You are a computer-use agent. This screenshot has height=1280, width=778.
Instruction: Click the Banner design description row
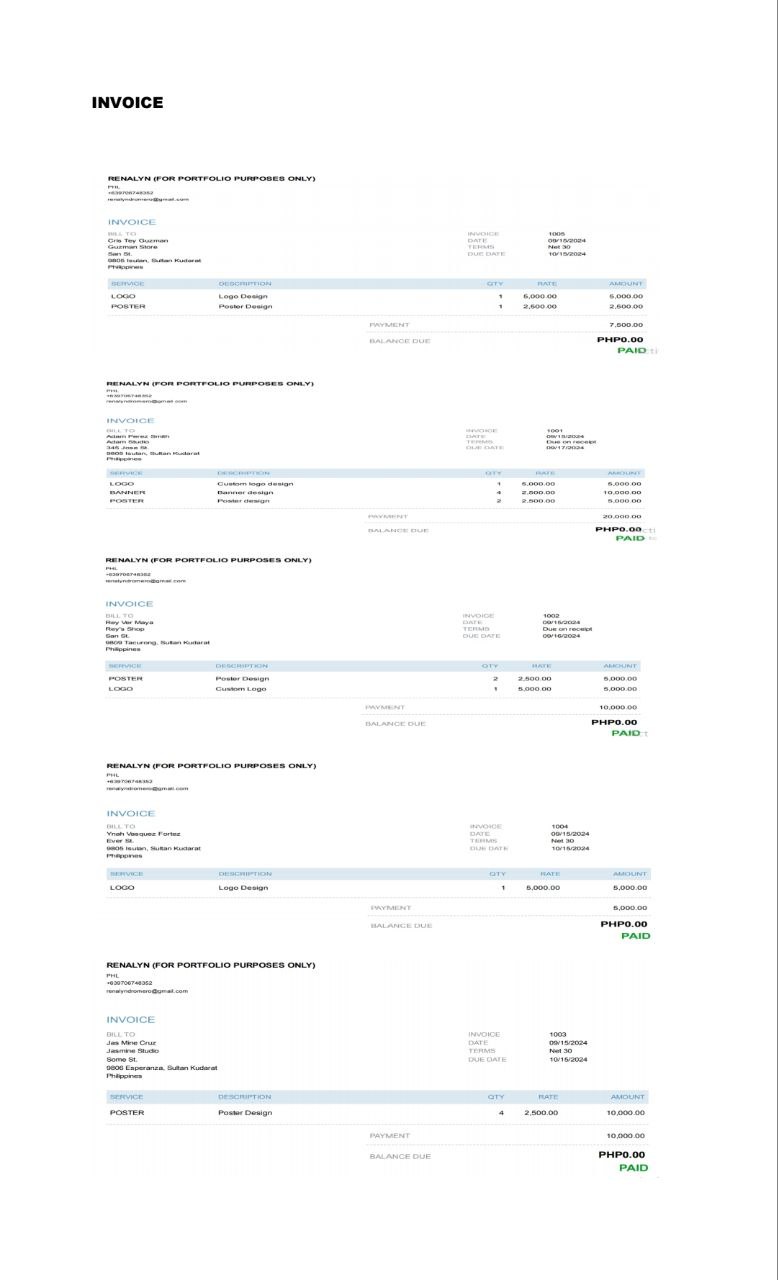246,492
